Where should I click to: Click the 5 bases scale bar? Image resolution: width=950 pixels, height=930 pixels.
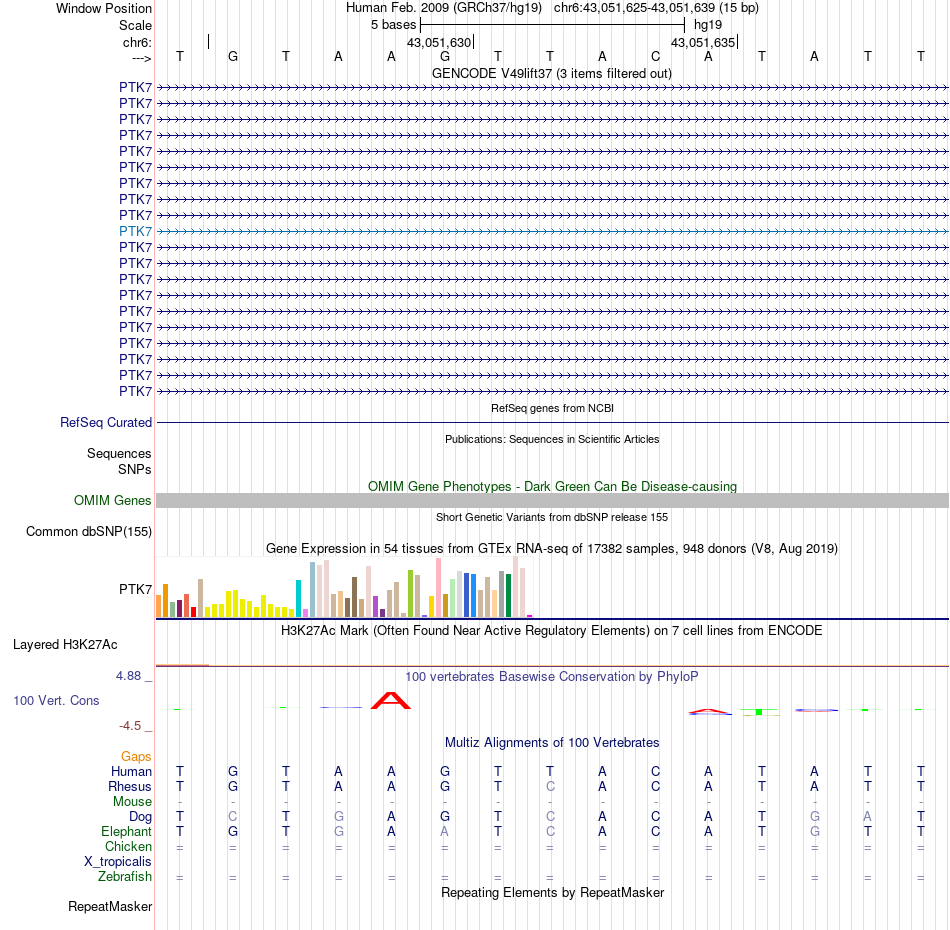pos(552,25)
